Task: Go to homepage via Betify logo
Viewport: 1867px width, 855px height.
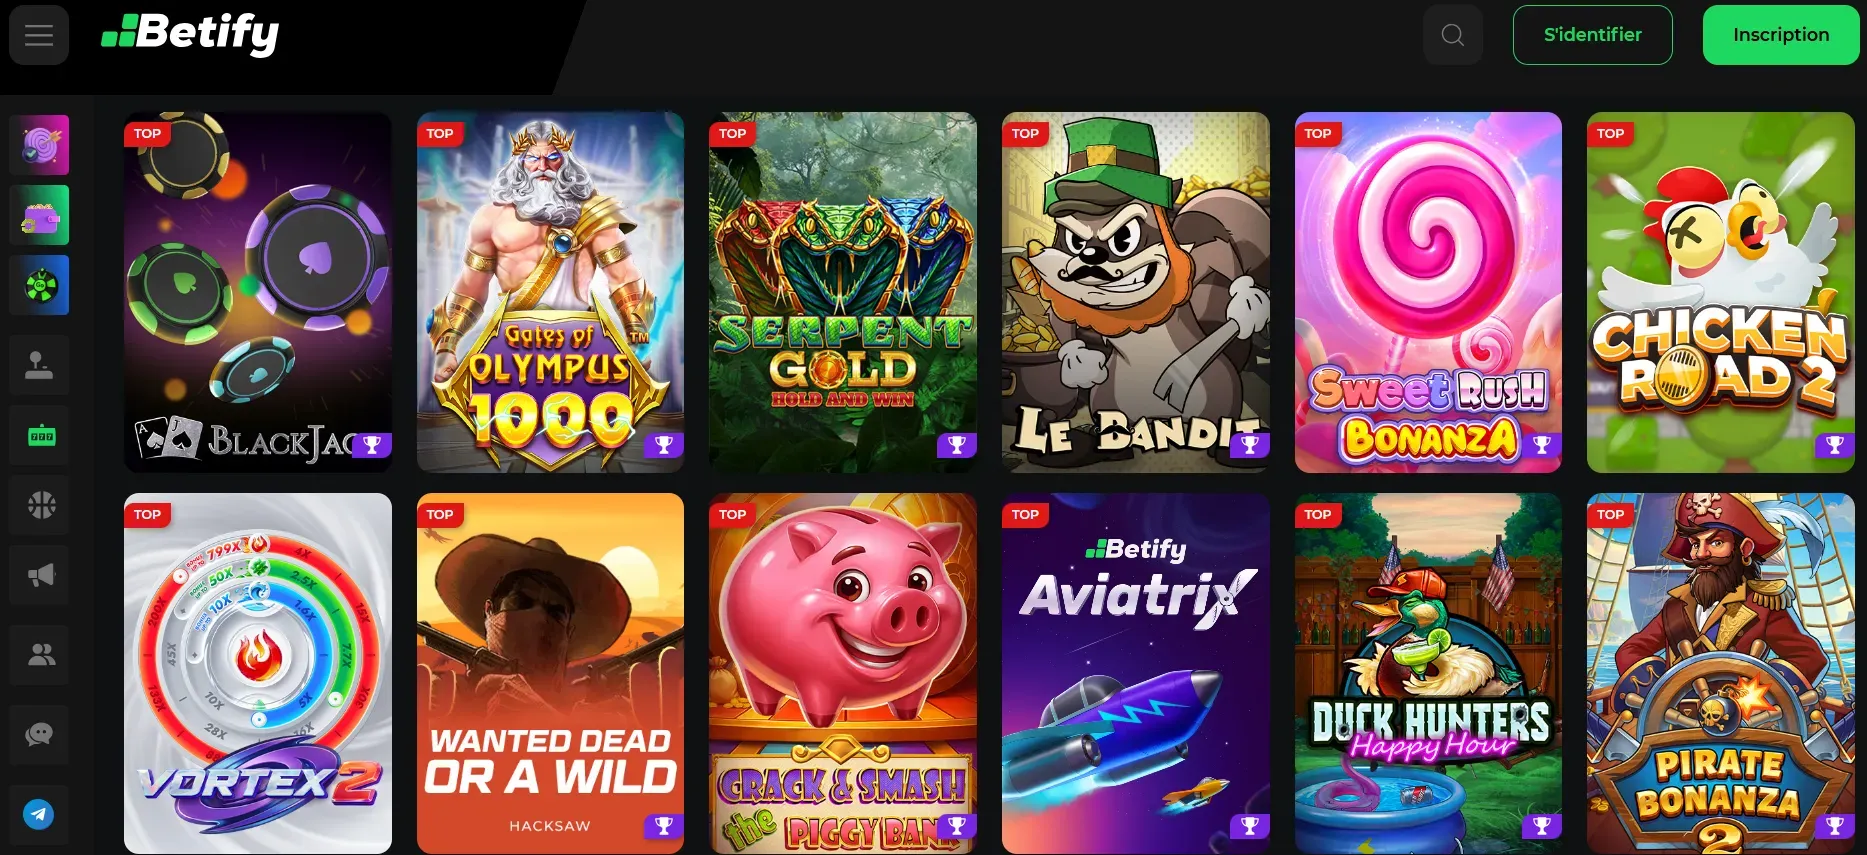Action: (x=190, y=33)
